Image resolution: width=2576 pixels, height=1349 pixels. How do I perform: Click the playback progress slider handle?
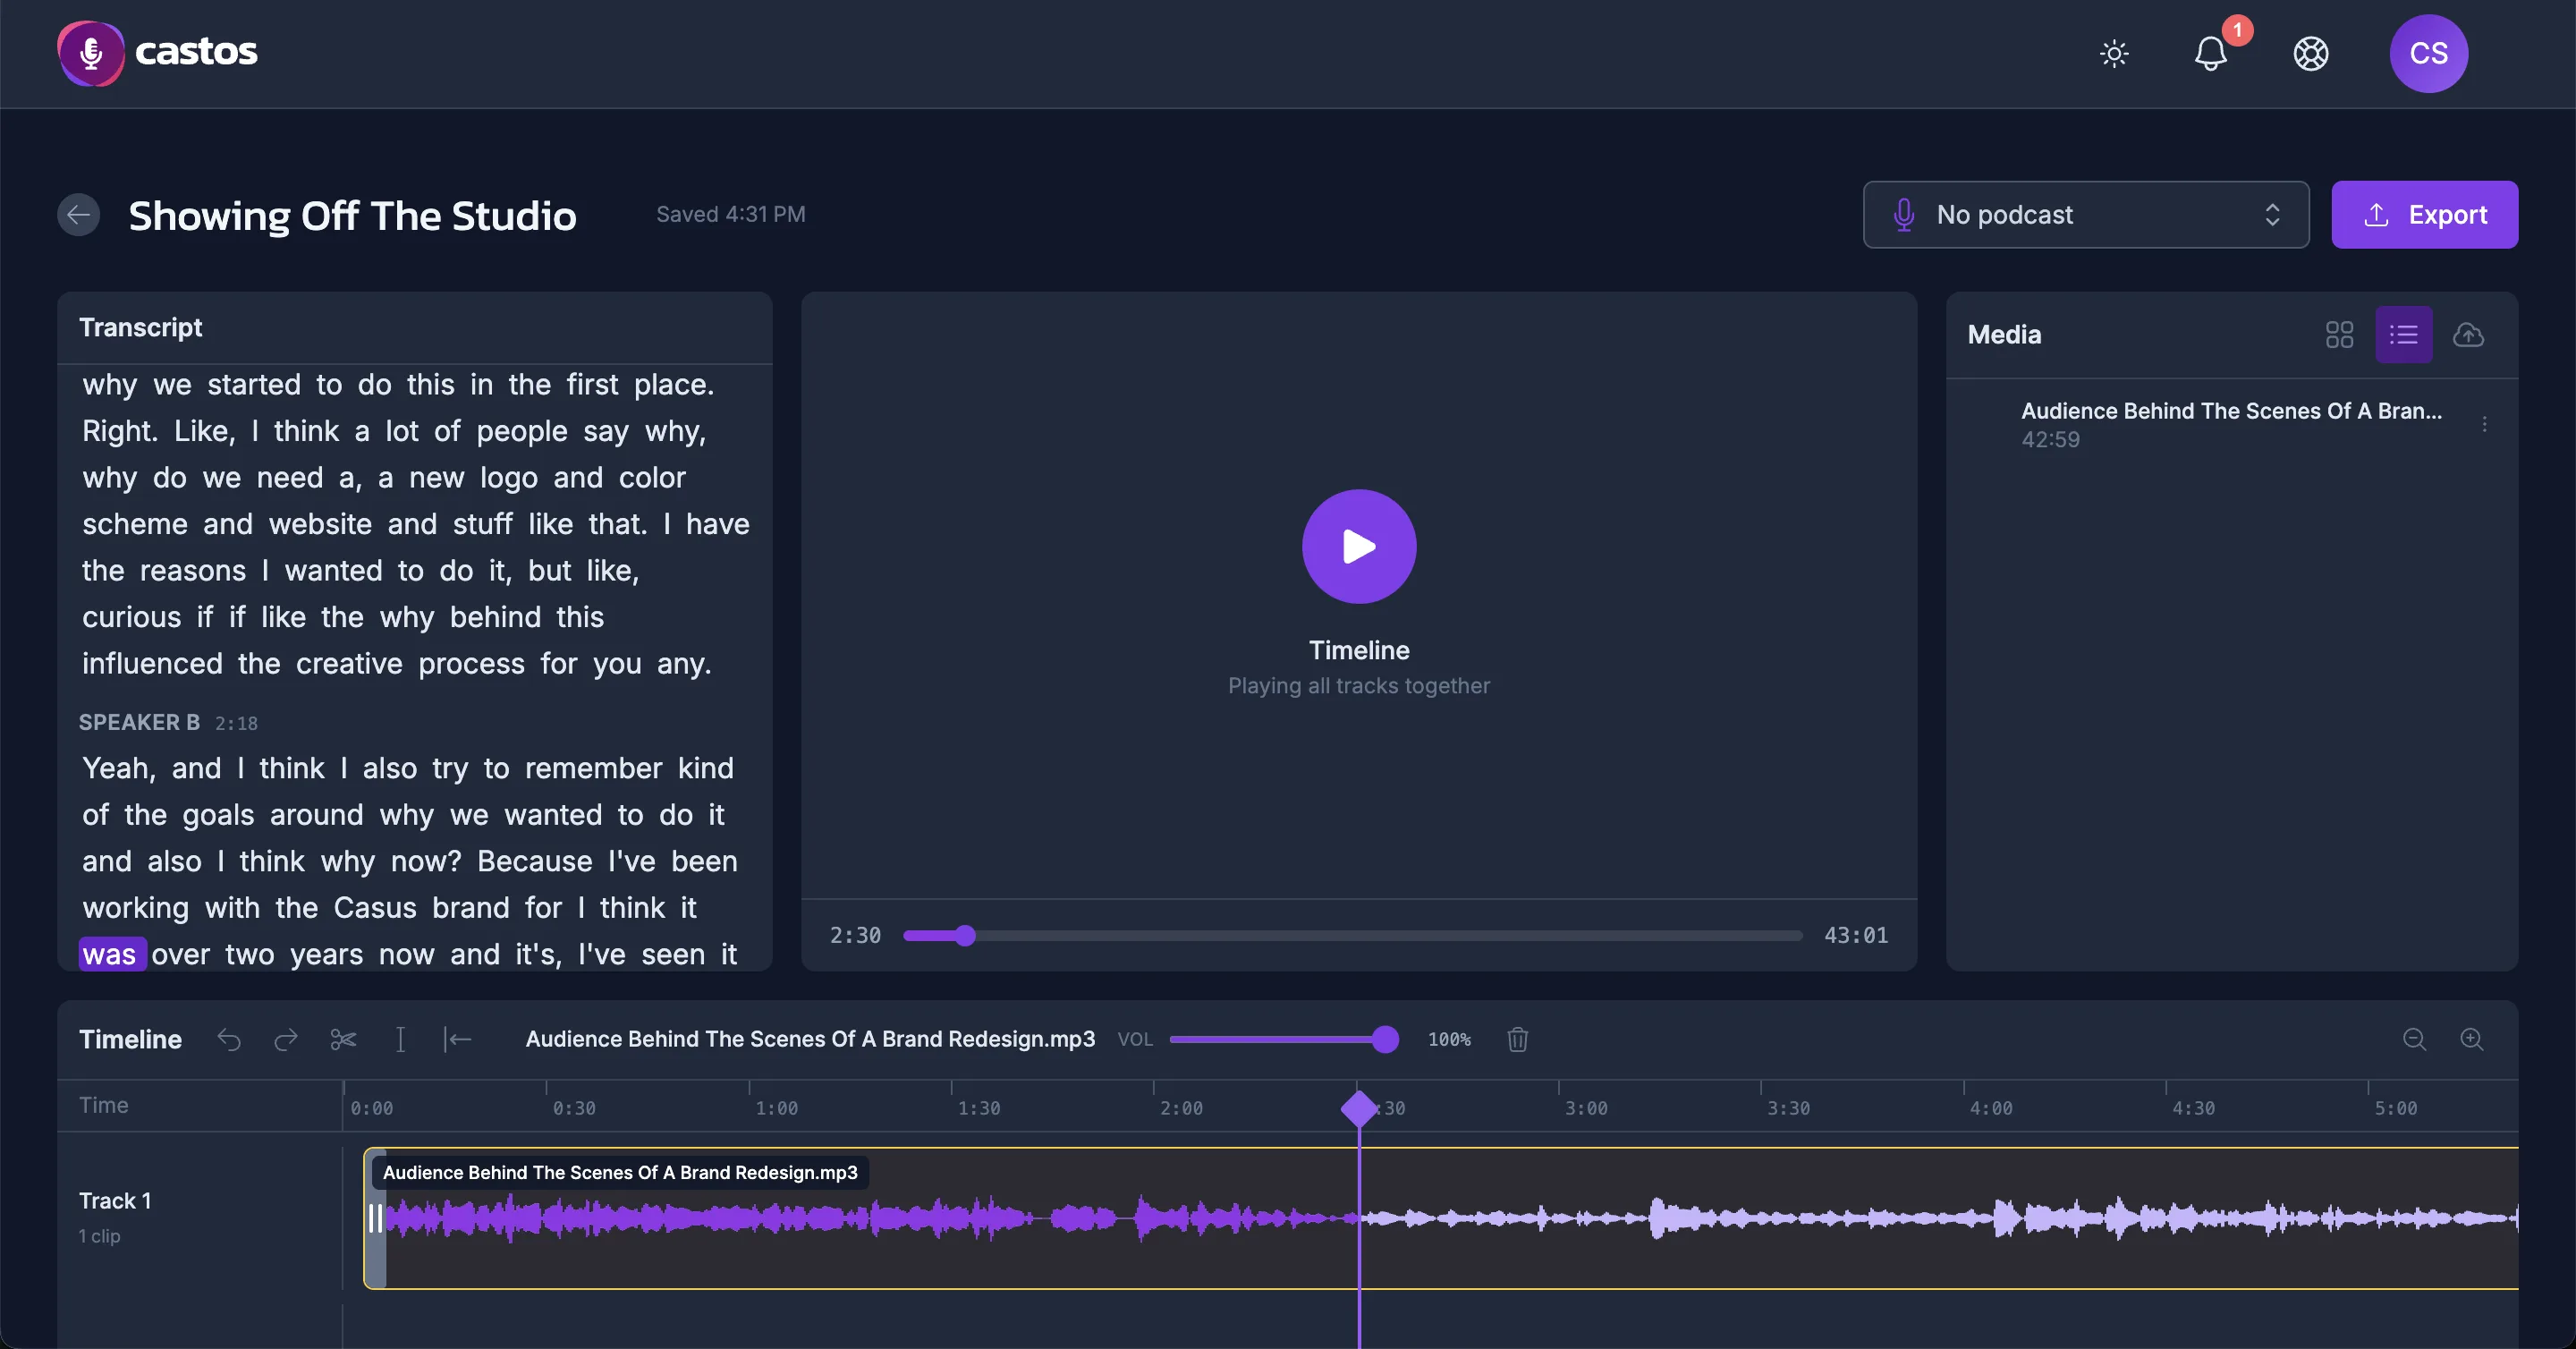(x=965, y=936)
